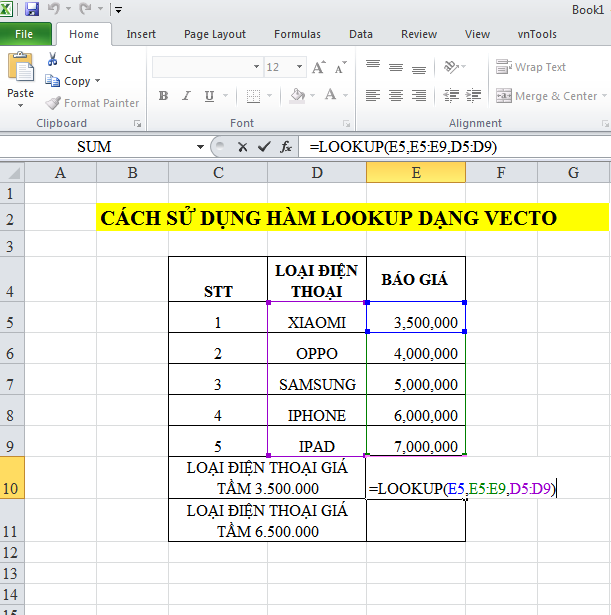The image size is (611, 615).
Task: Expand the Borders dropdown arrow
Action: point(269,96)
